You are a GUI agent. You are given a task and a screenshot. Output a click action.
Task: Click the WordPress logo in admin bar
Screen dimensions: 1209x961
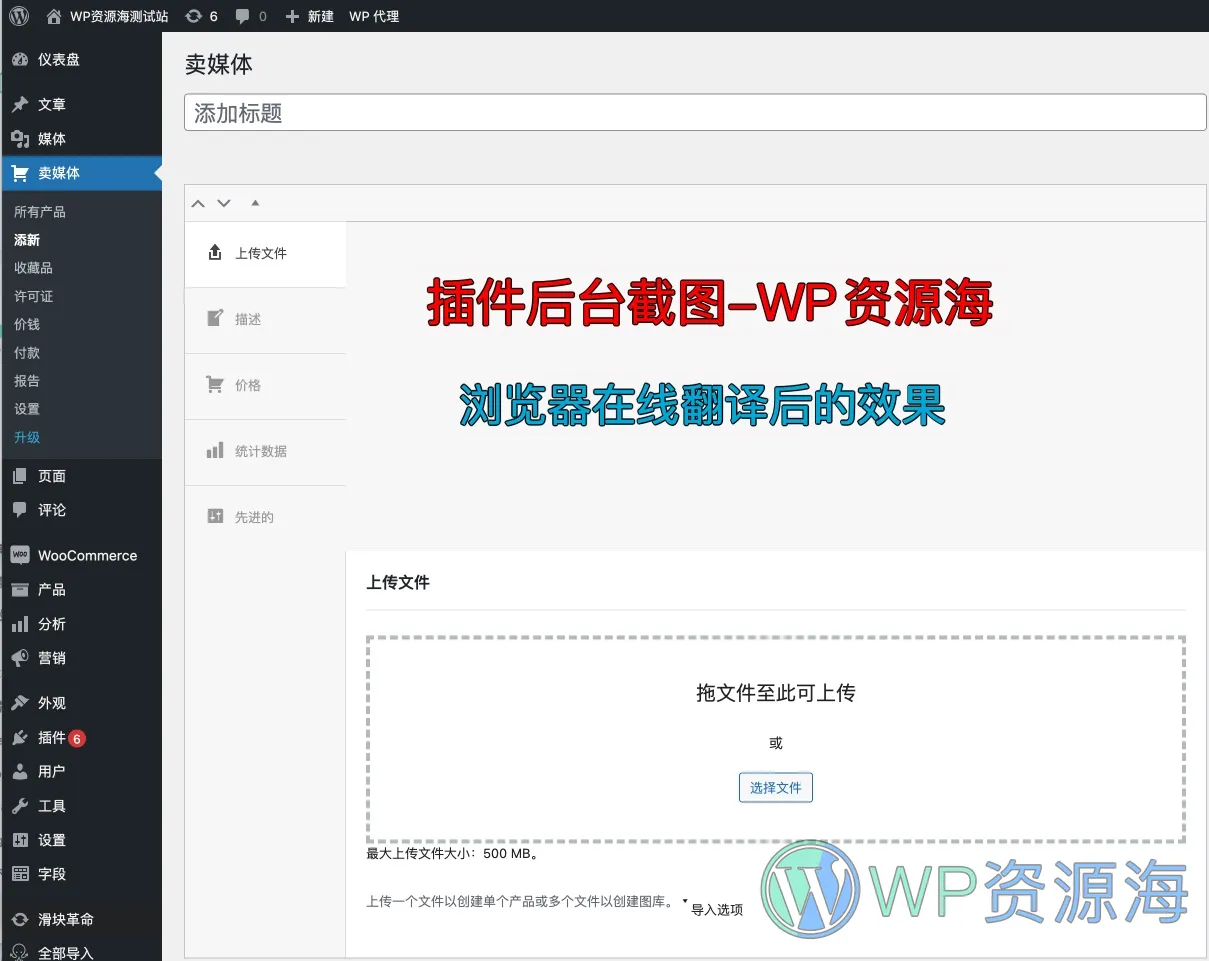18,16
